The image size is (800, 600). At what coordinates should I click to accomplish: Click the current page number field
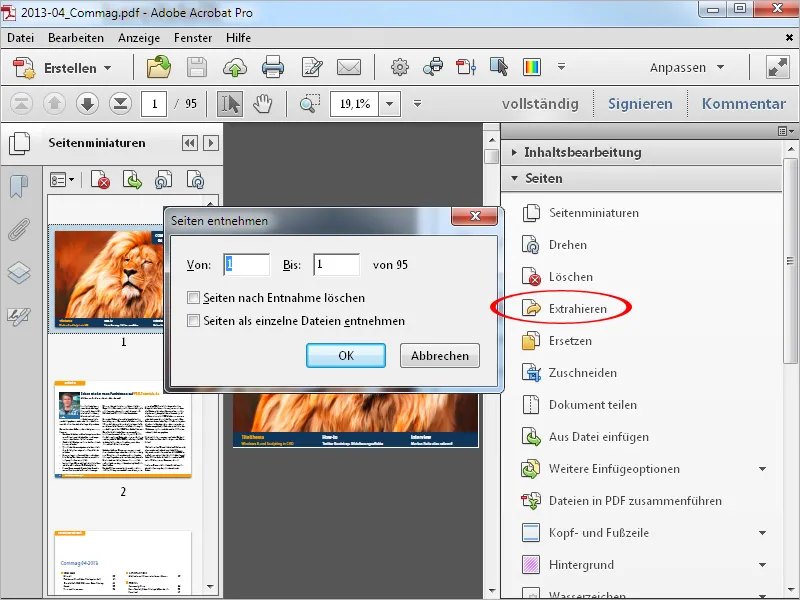click(x=154, y=104)
